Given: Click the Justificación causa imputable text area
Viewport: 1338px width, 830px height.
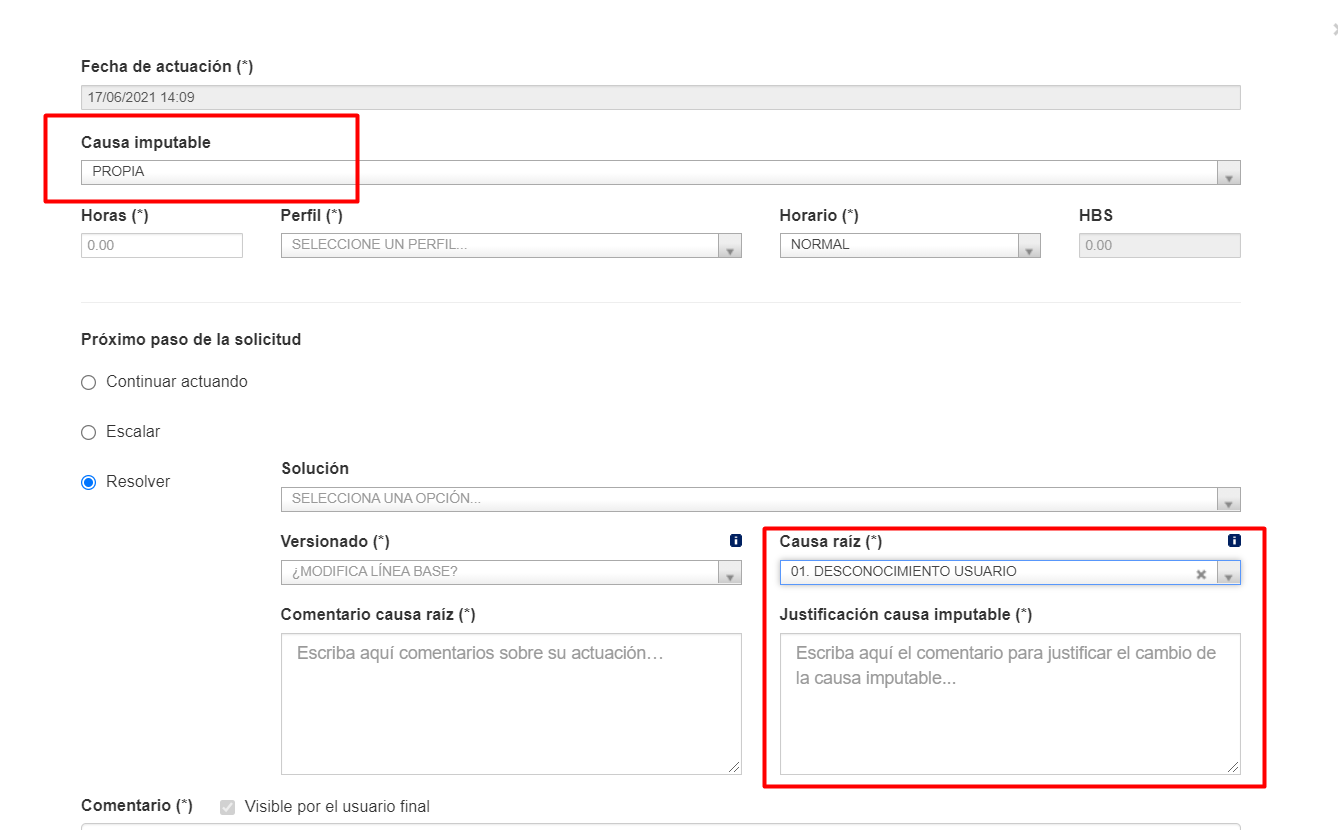Looking at the screenshot, I should [1010, 704].
